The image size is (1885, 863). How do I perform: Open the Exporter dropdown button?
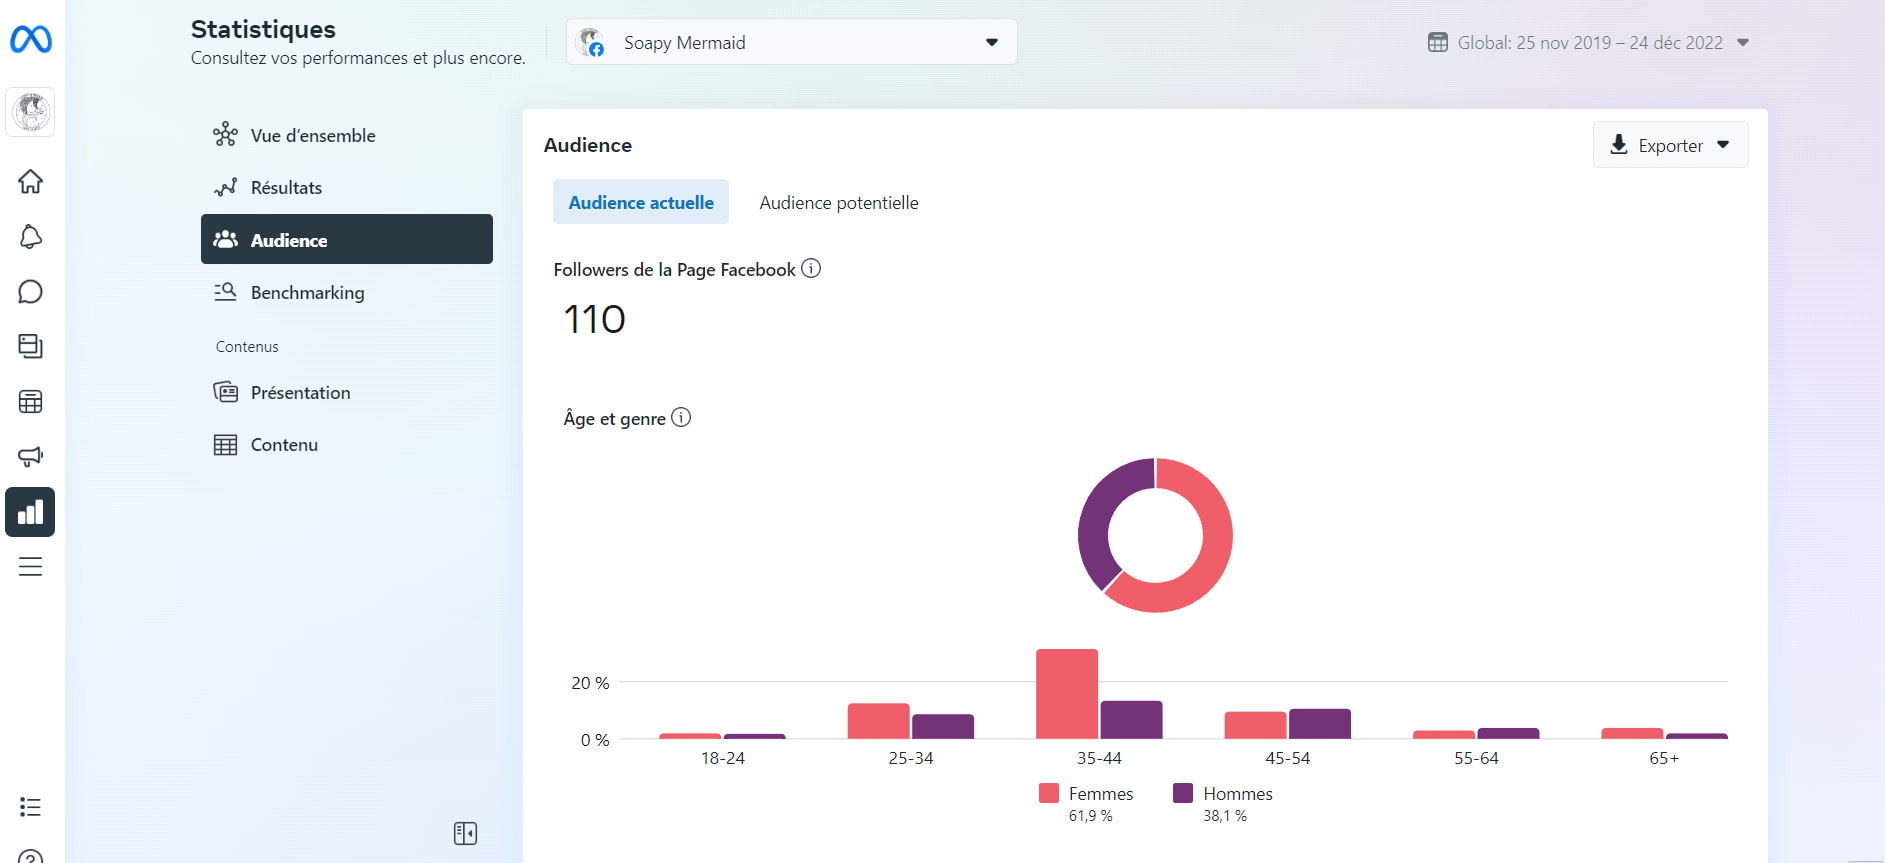click(1670, 145)
